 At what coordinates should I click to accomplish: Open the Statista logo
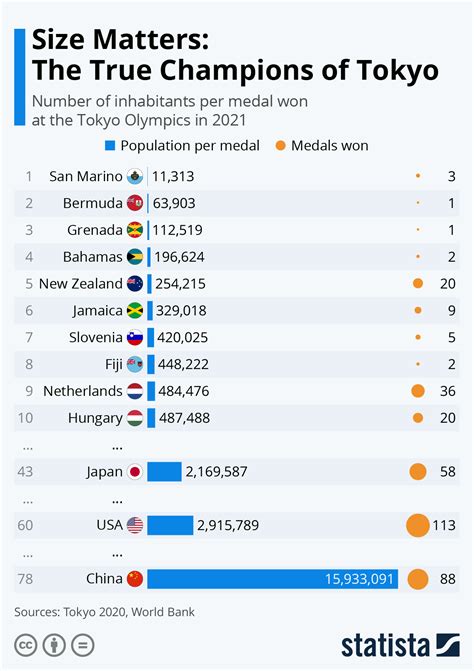click(400, 645)
